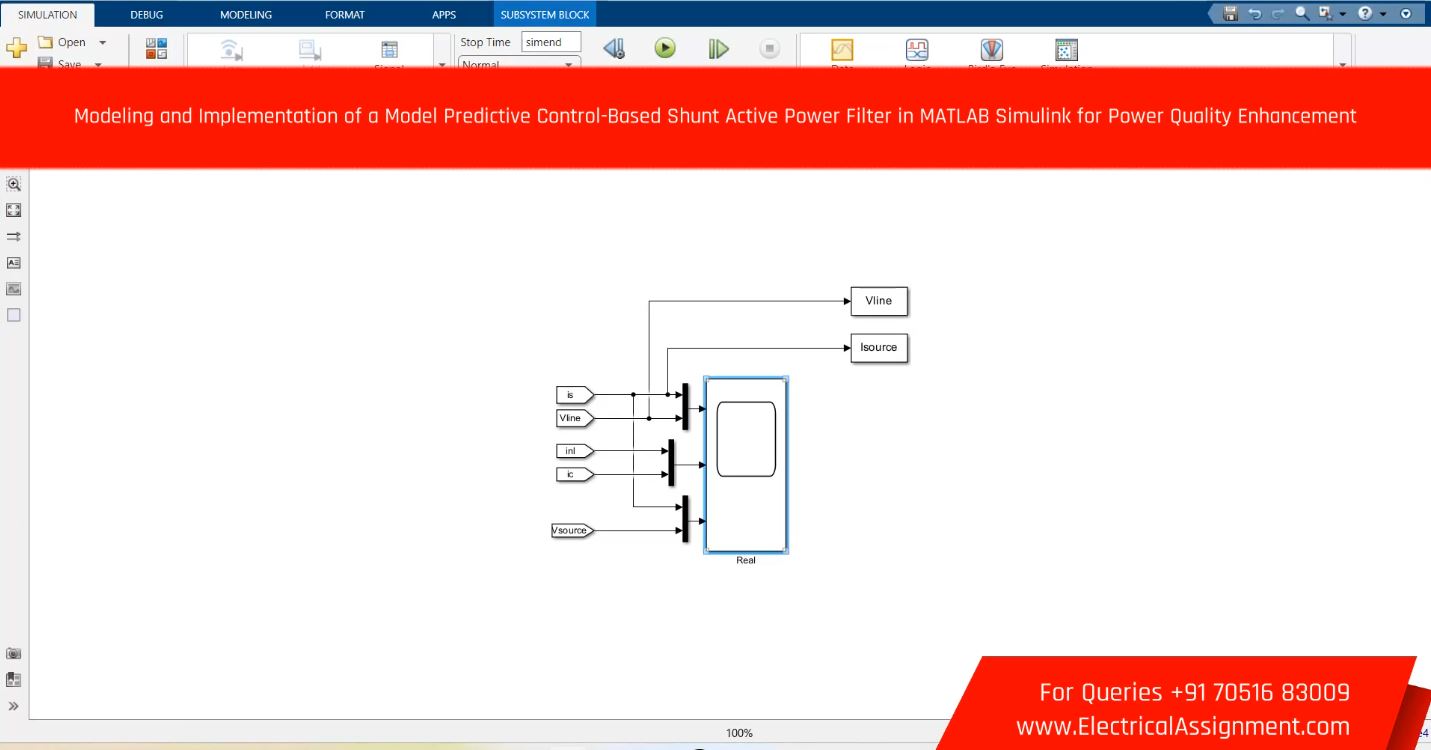This screenshot has width=1431, height=750.
Task: Open the Bird's-Eye Scope icon
Action: pyautogui.click(x=990, y=50)
